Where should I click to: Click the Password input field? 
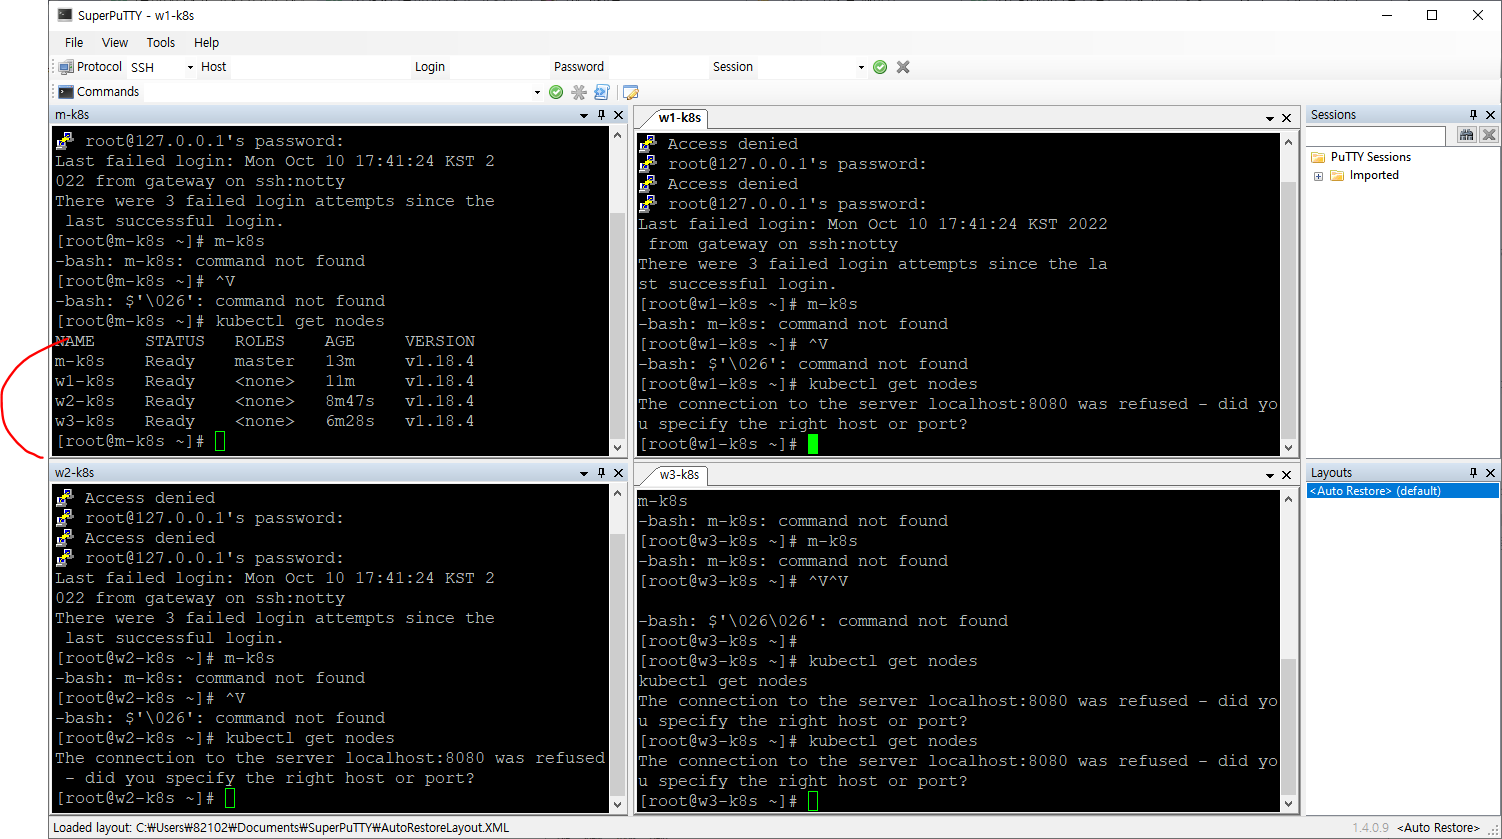(656, 67)
